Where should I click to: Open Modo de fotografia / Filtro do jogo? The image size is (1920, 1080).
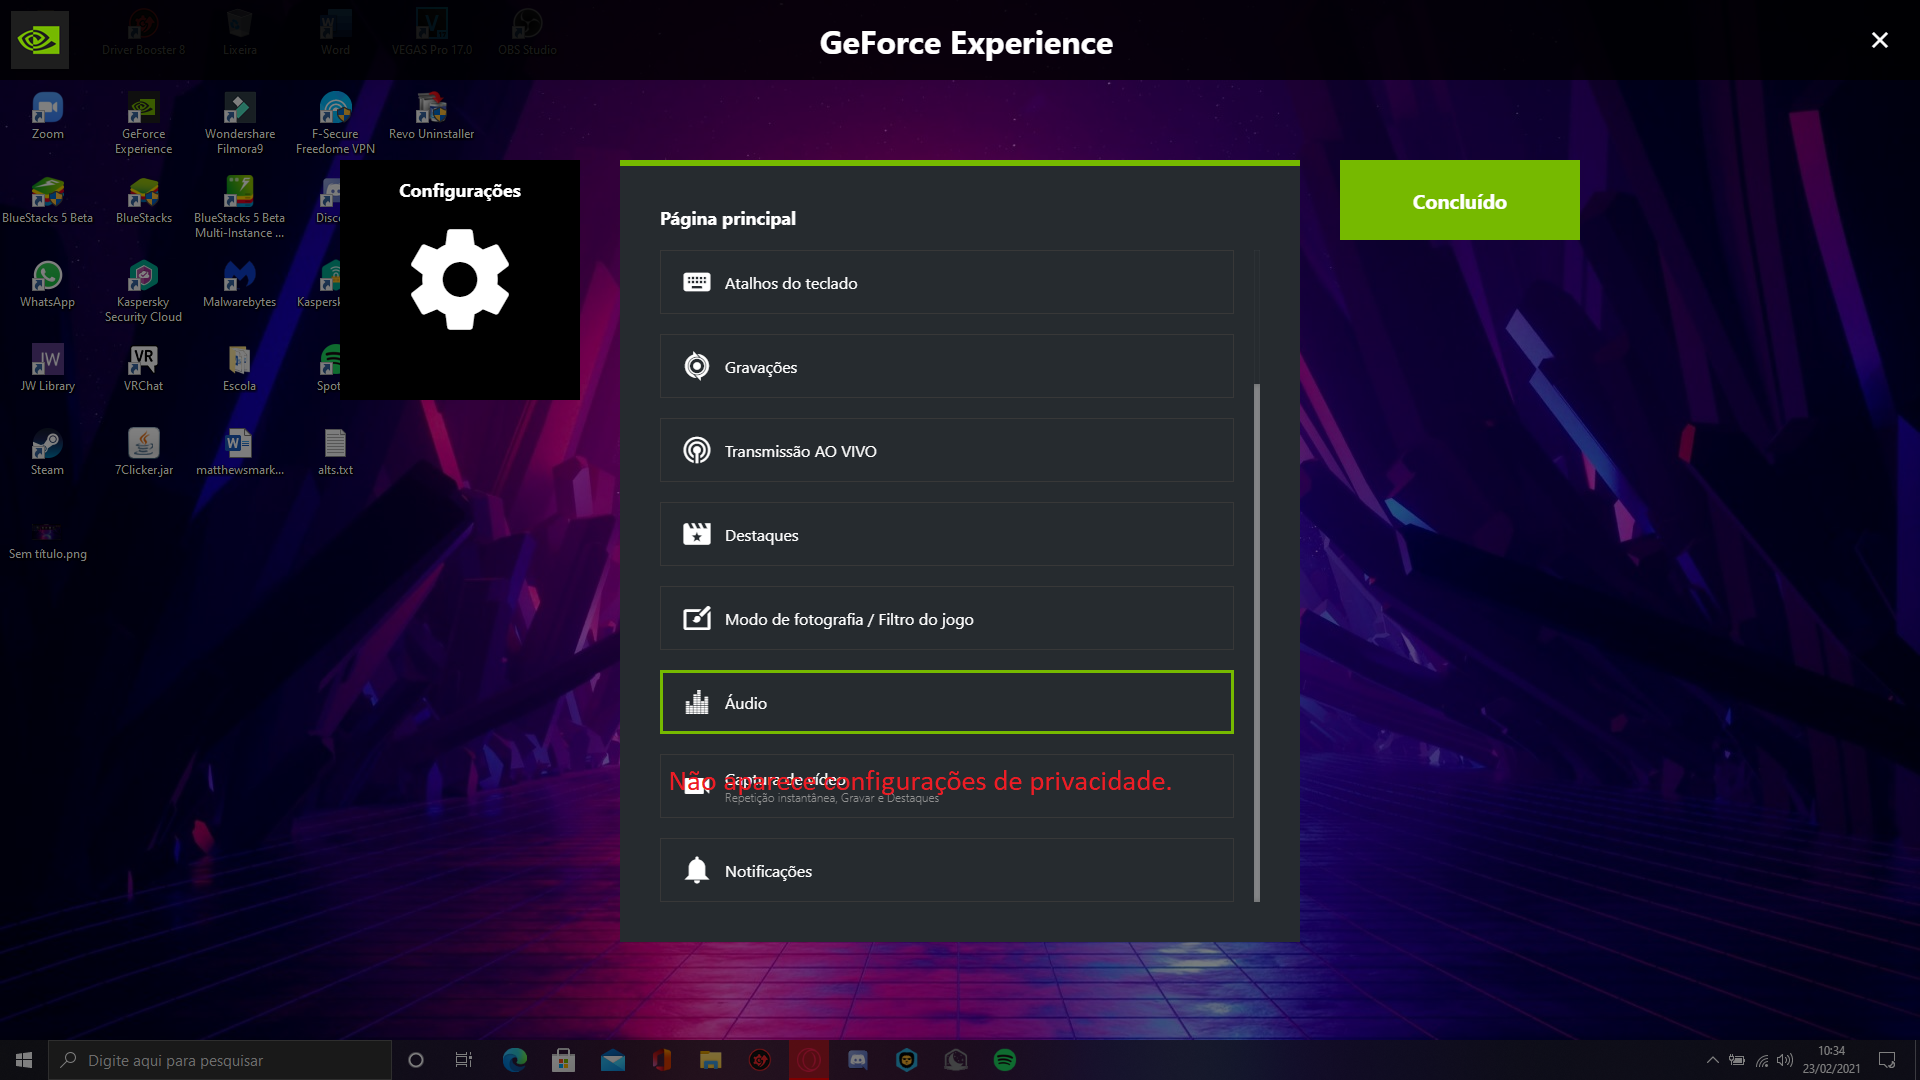(x=946, y=619)
